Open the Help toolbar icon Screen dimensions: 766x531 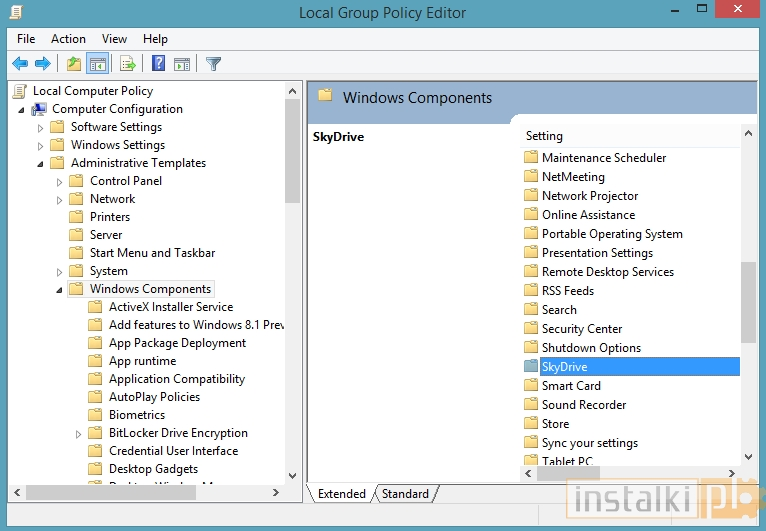point(158,64)
